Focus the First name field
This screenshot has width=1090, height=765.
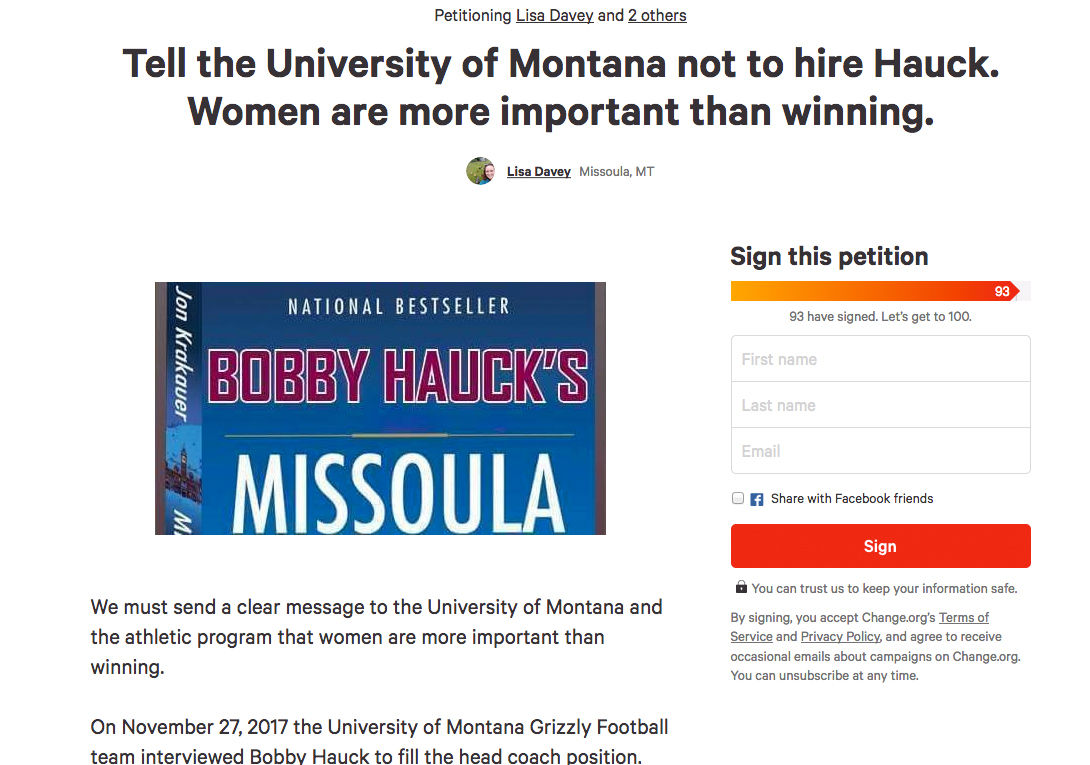coord(880,359)
